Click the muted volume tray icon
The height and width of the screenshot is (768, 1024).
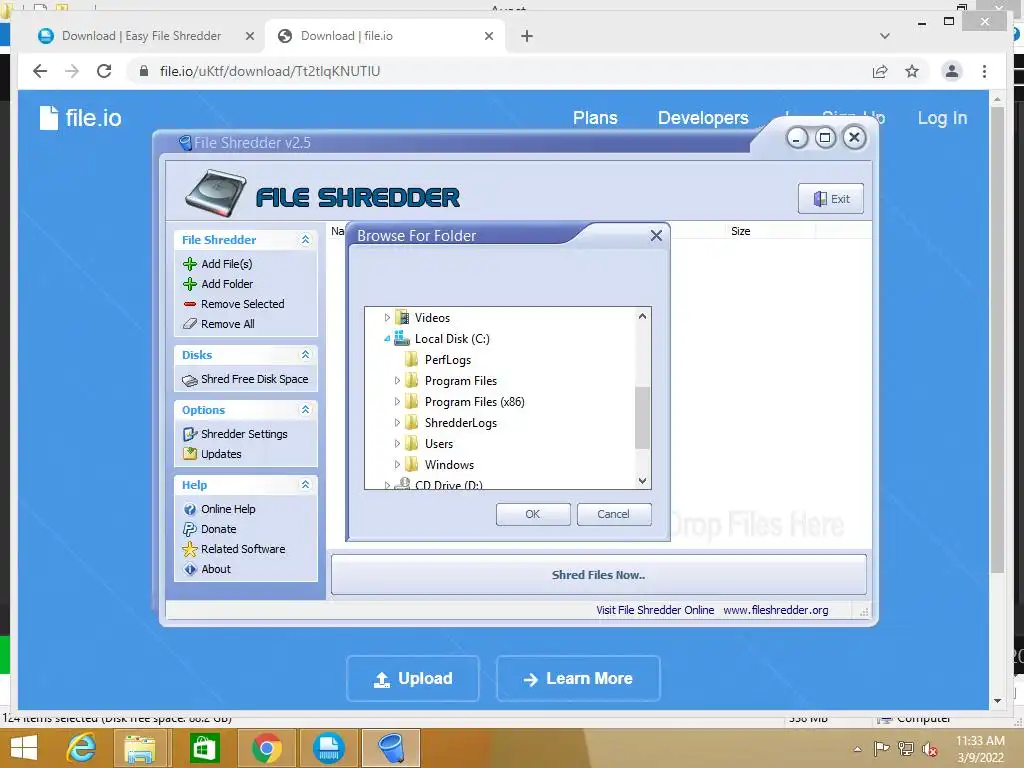click(x=929, y=749)
